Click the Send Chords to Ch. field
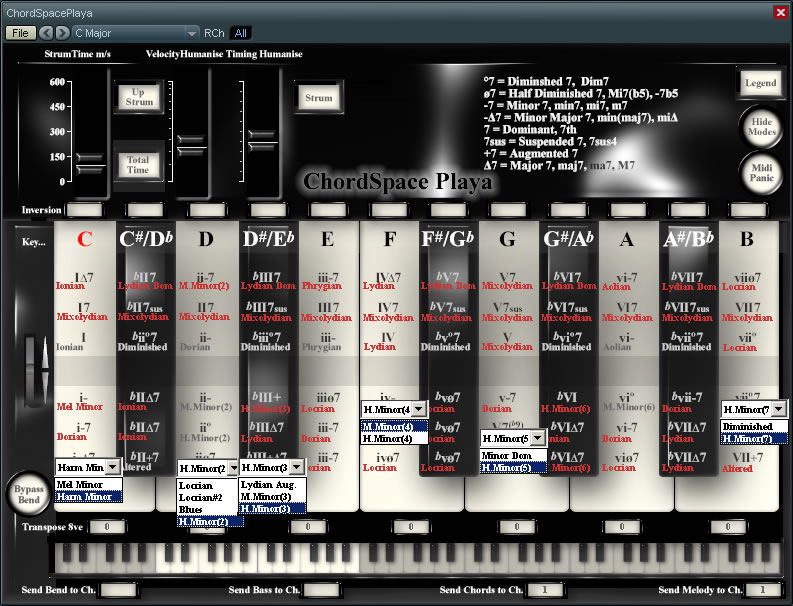Viewport: 793px width, 606px height. [545, 589]
